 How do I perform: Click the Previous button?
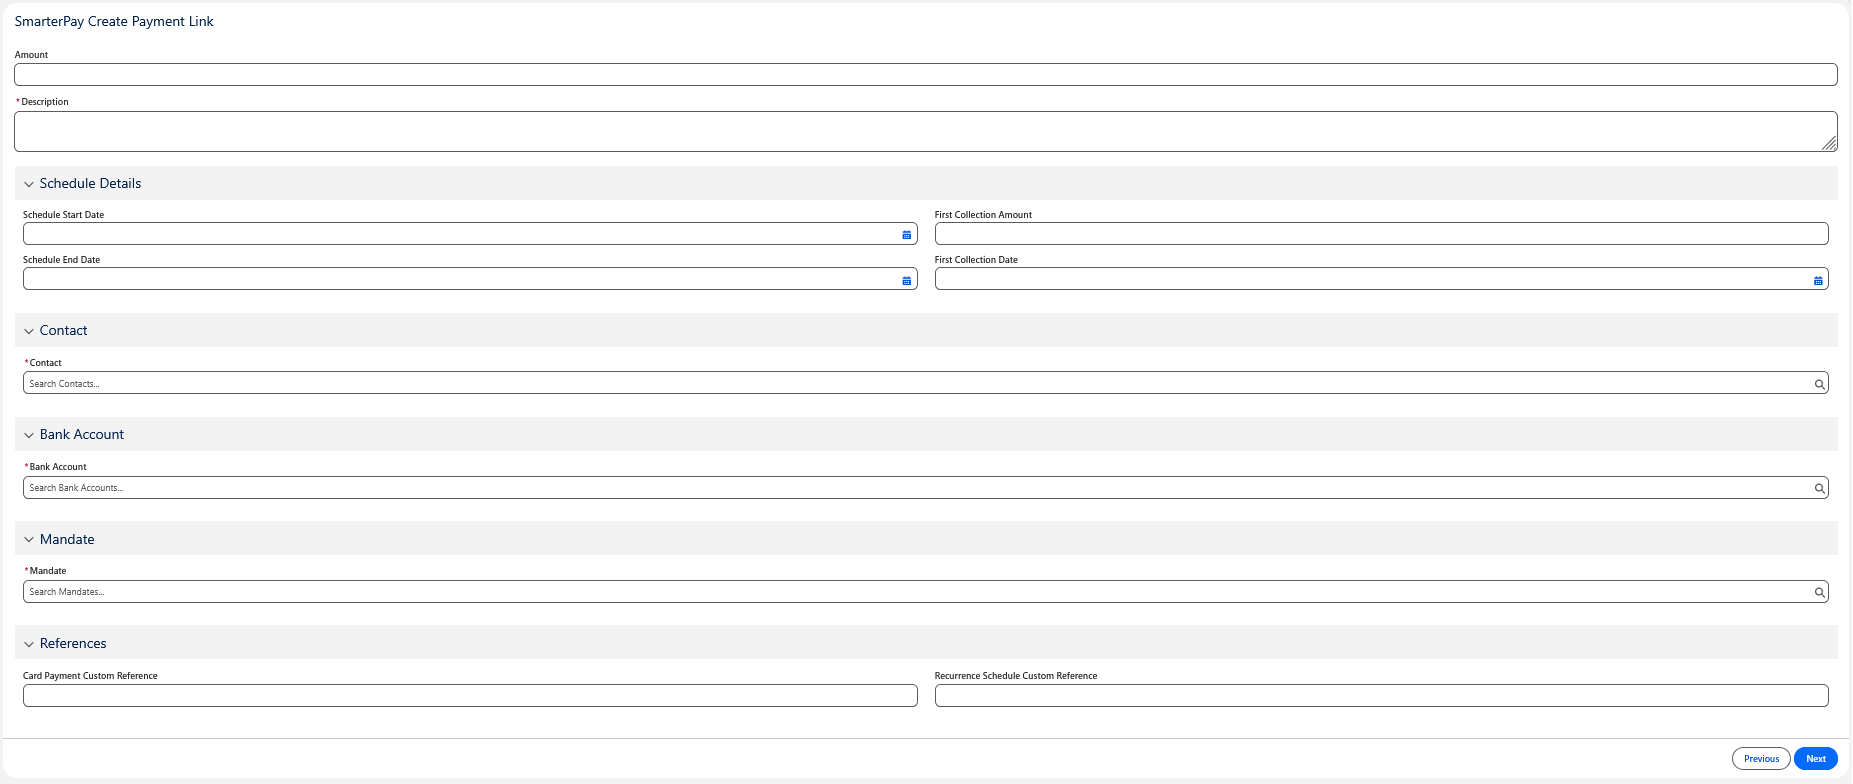coord(1760,759)
